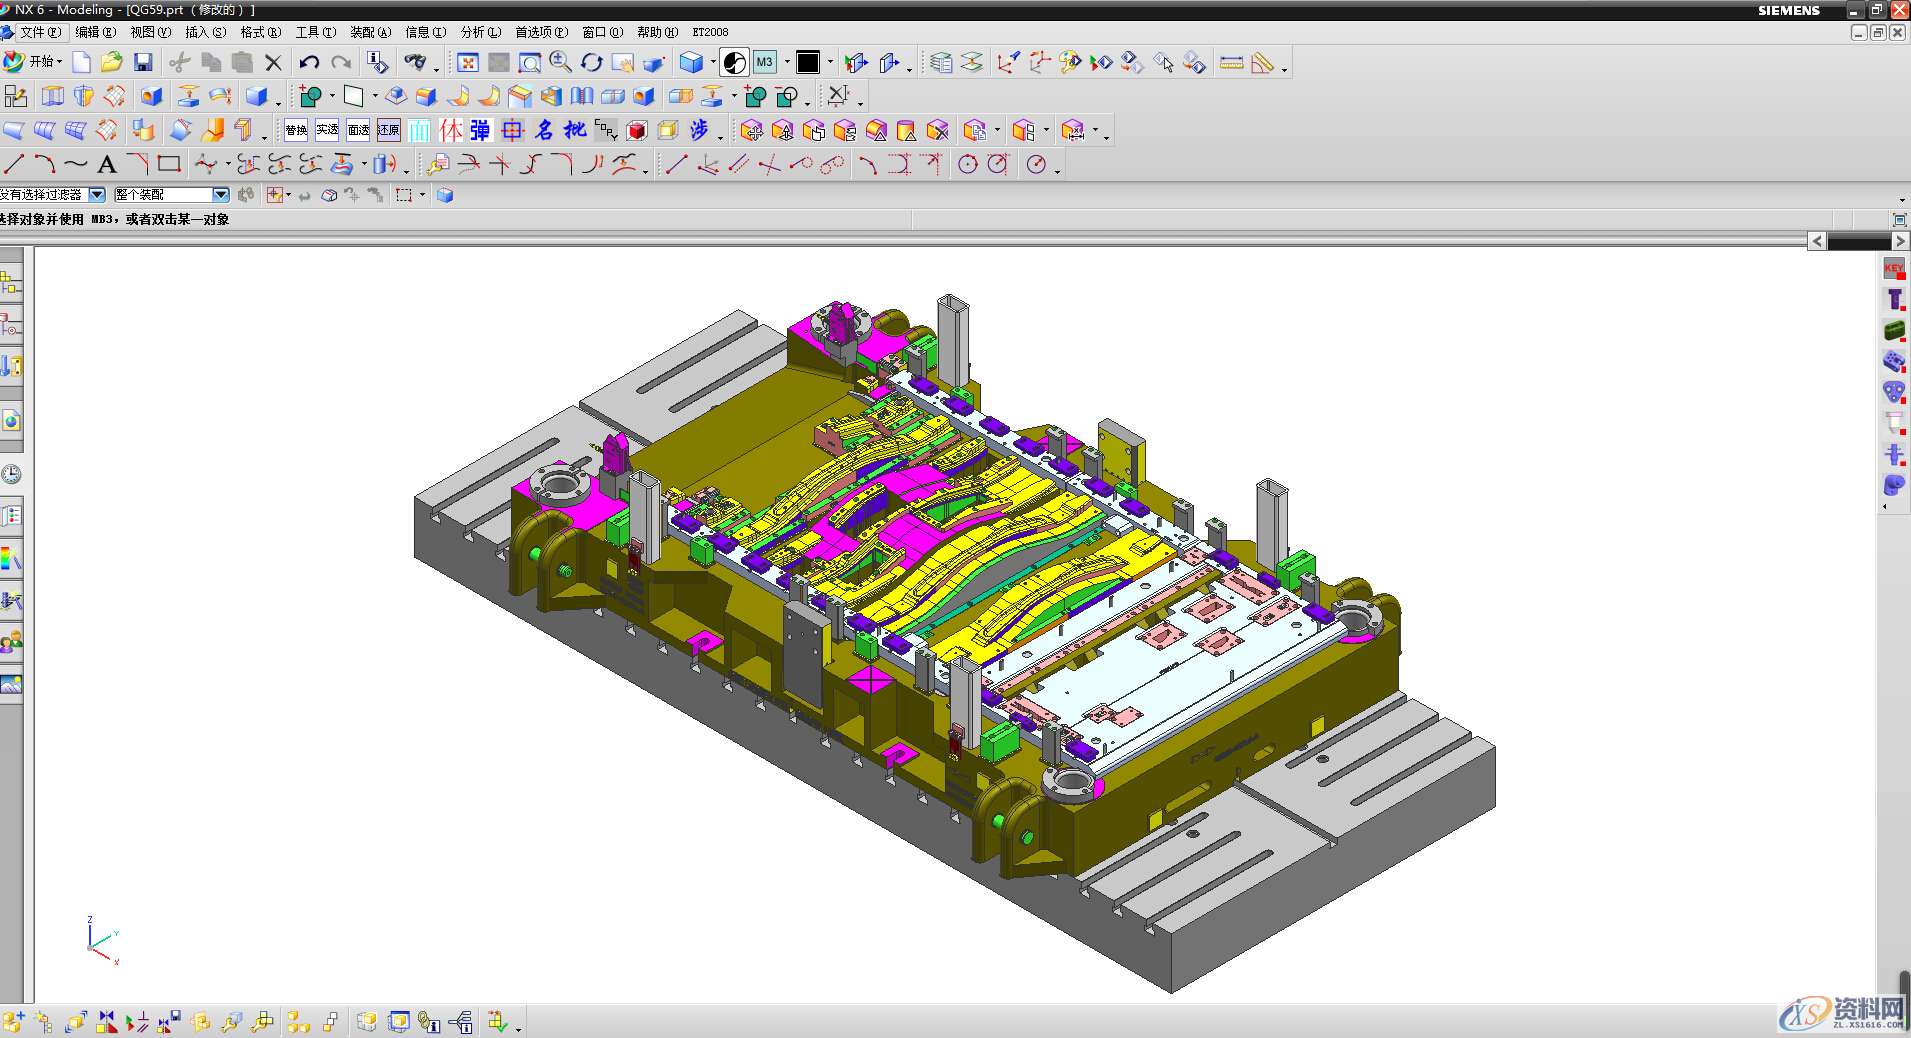
Task: Toggle the 实透 transparency button
Action: click(x=327, y=130)
